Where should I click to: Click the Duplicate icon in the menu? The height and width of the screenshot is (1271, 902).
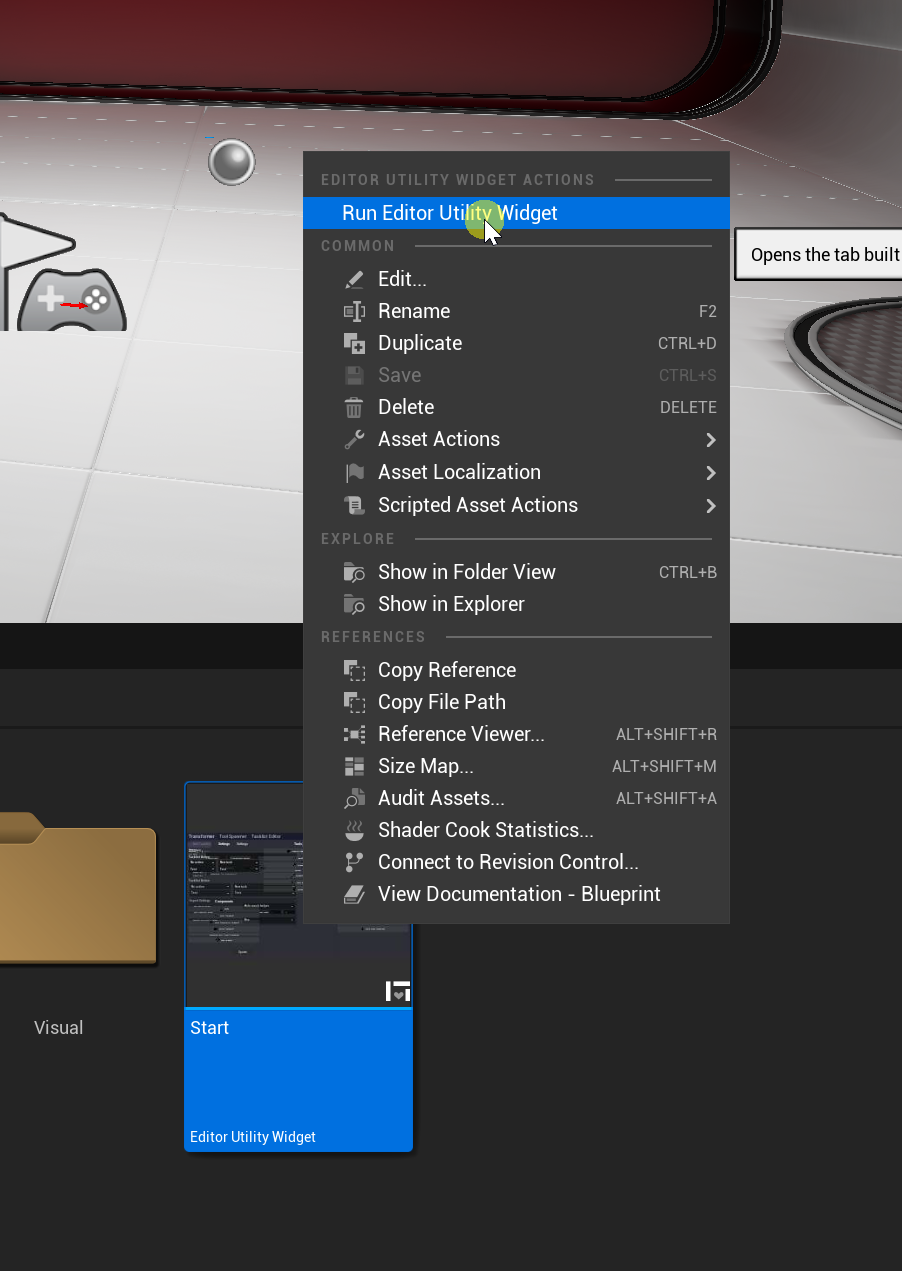pos(354,344)
